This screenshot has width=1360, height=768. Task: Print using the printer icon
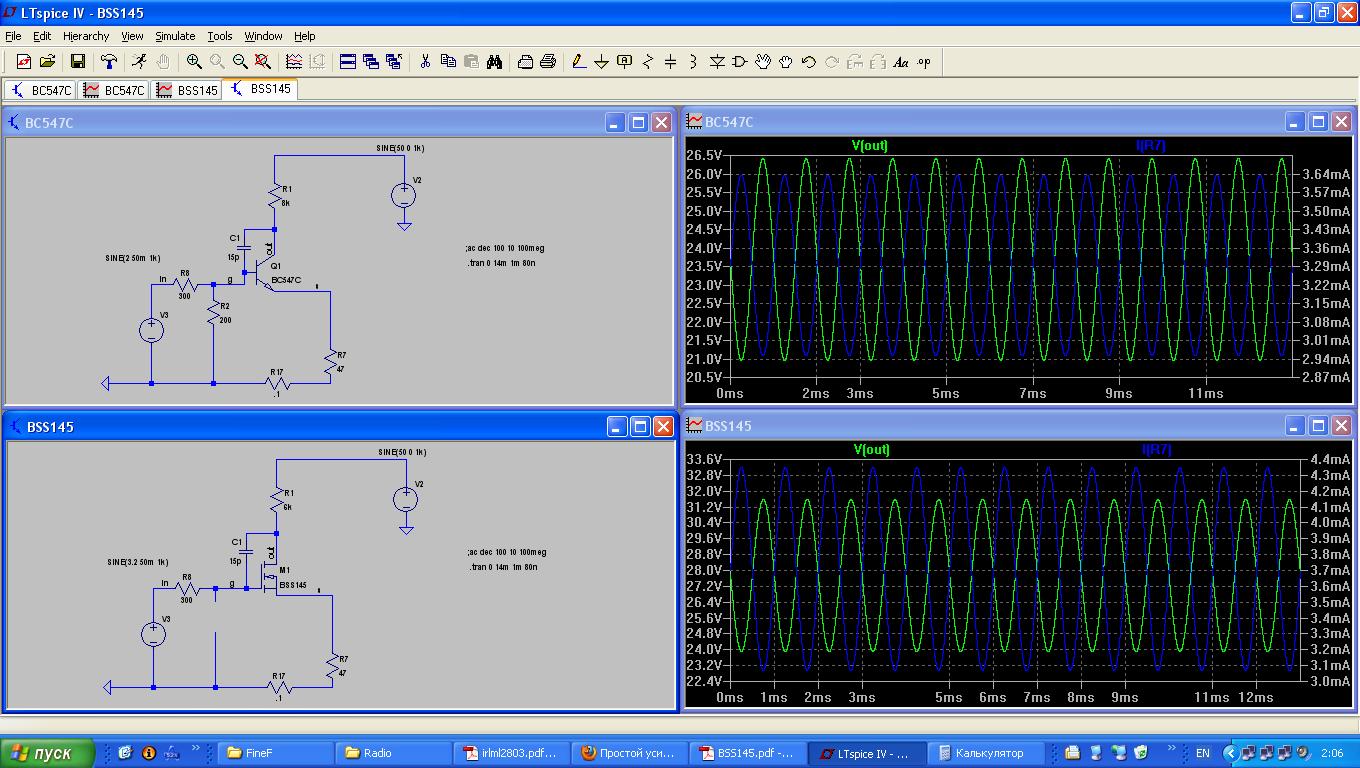[548, 62]
